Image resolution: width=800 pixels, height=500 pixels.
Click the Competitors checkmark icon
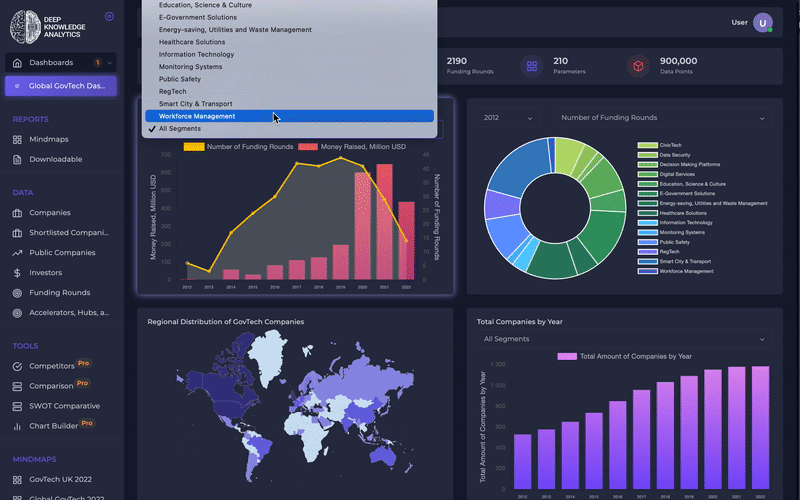point(17,366)
